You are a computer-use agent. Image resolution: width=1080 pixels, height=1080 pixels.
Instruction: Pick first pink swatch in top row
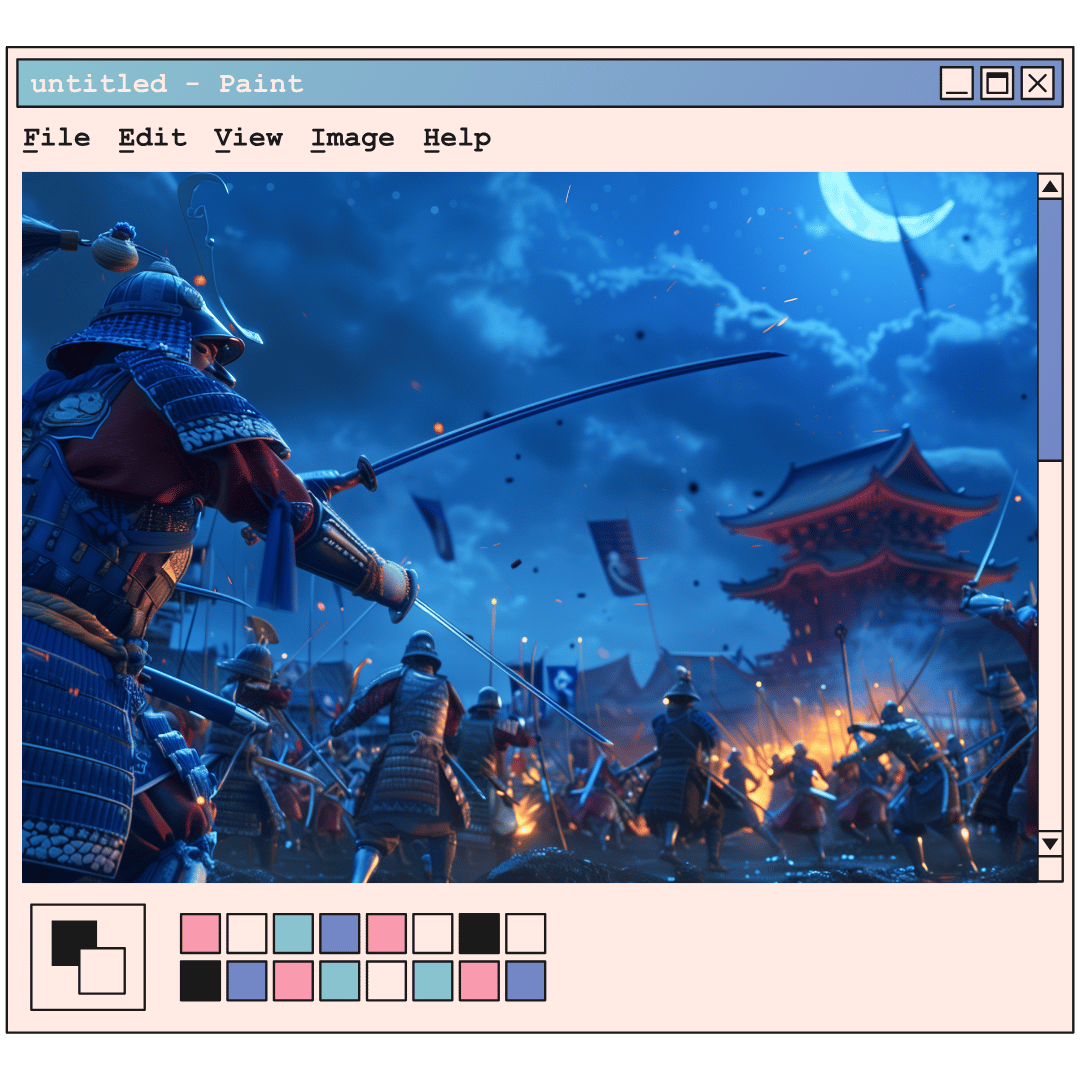tap(200, 933)
